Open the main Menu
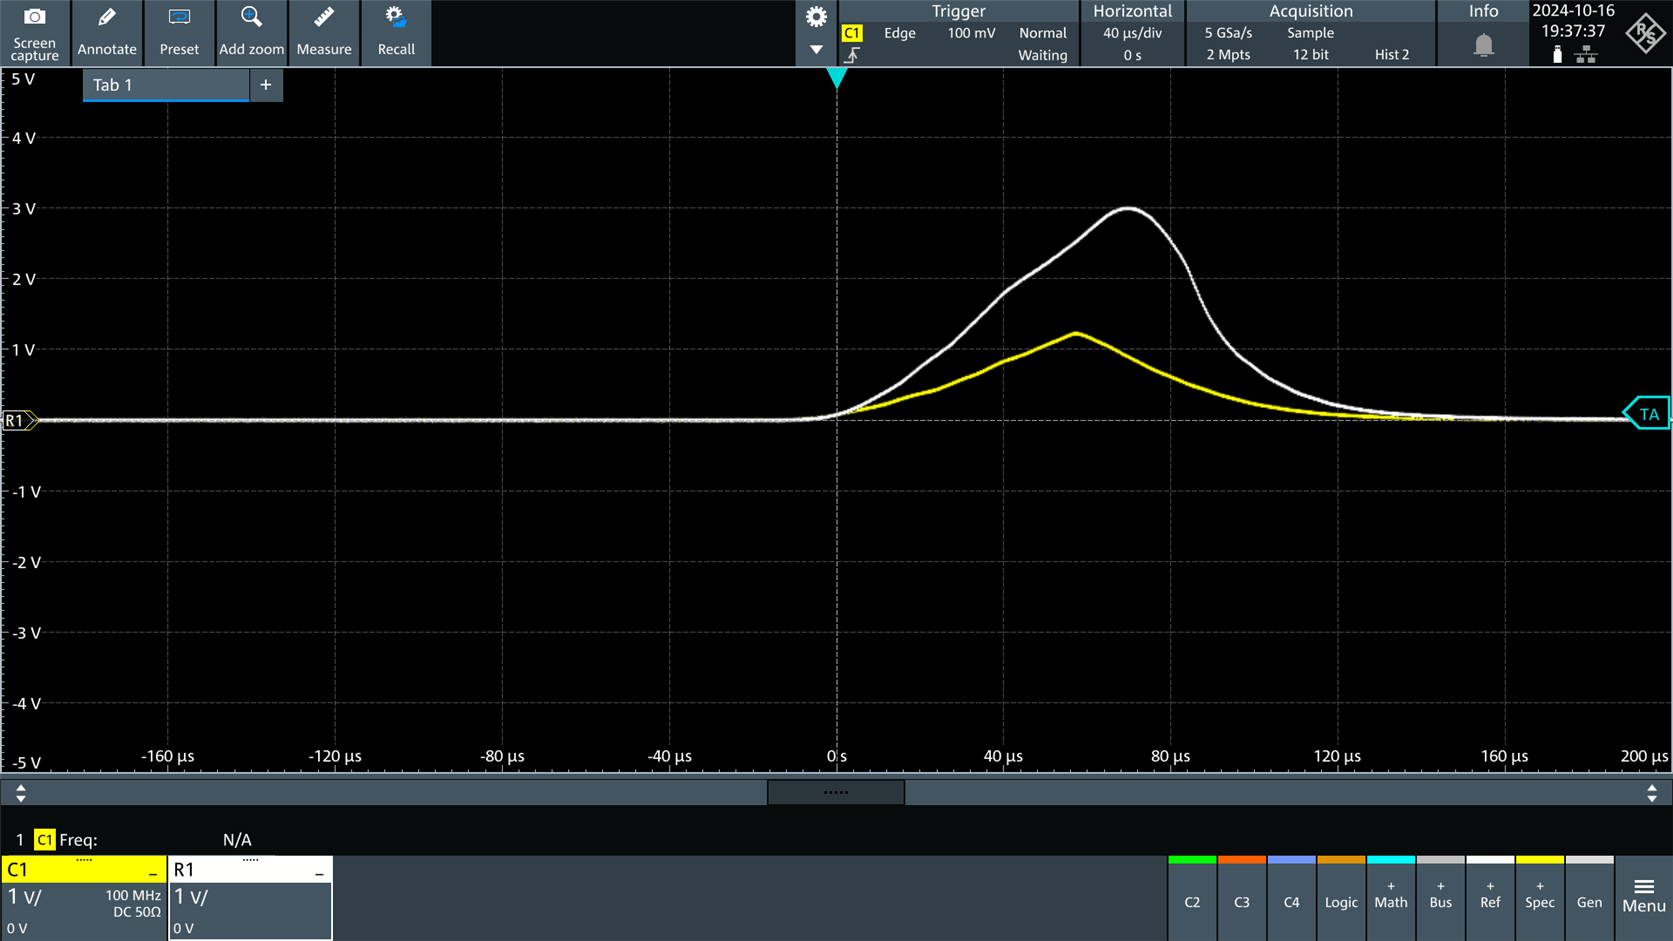 (1643, 897)
